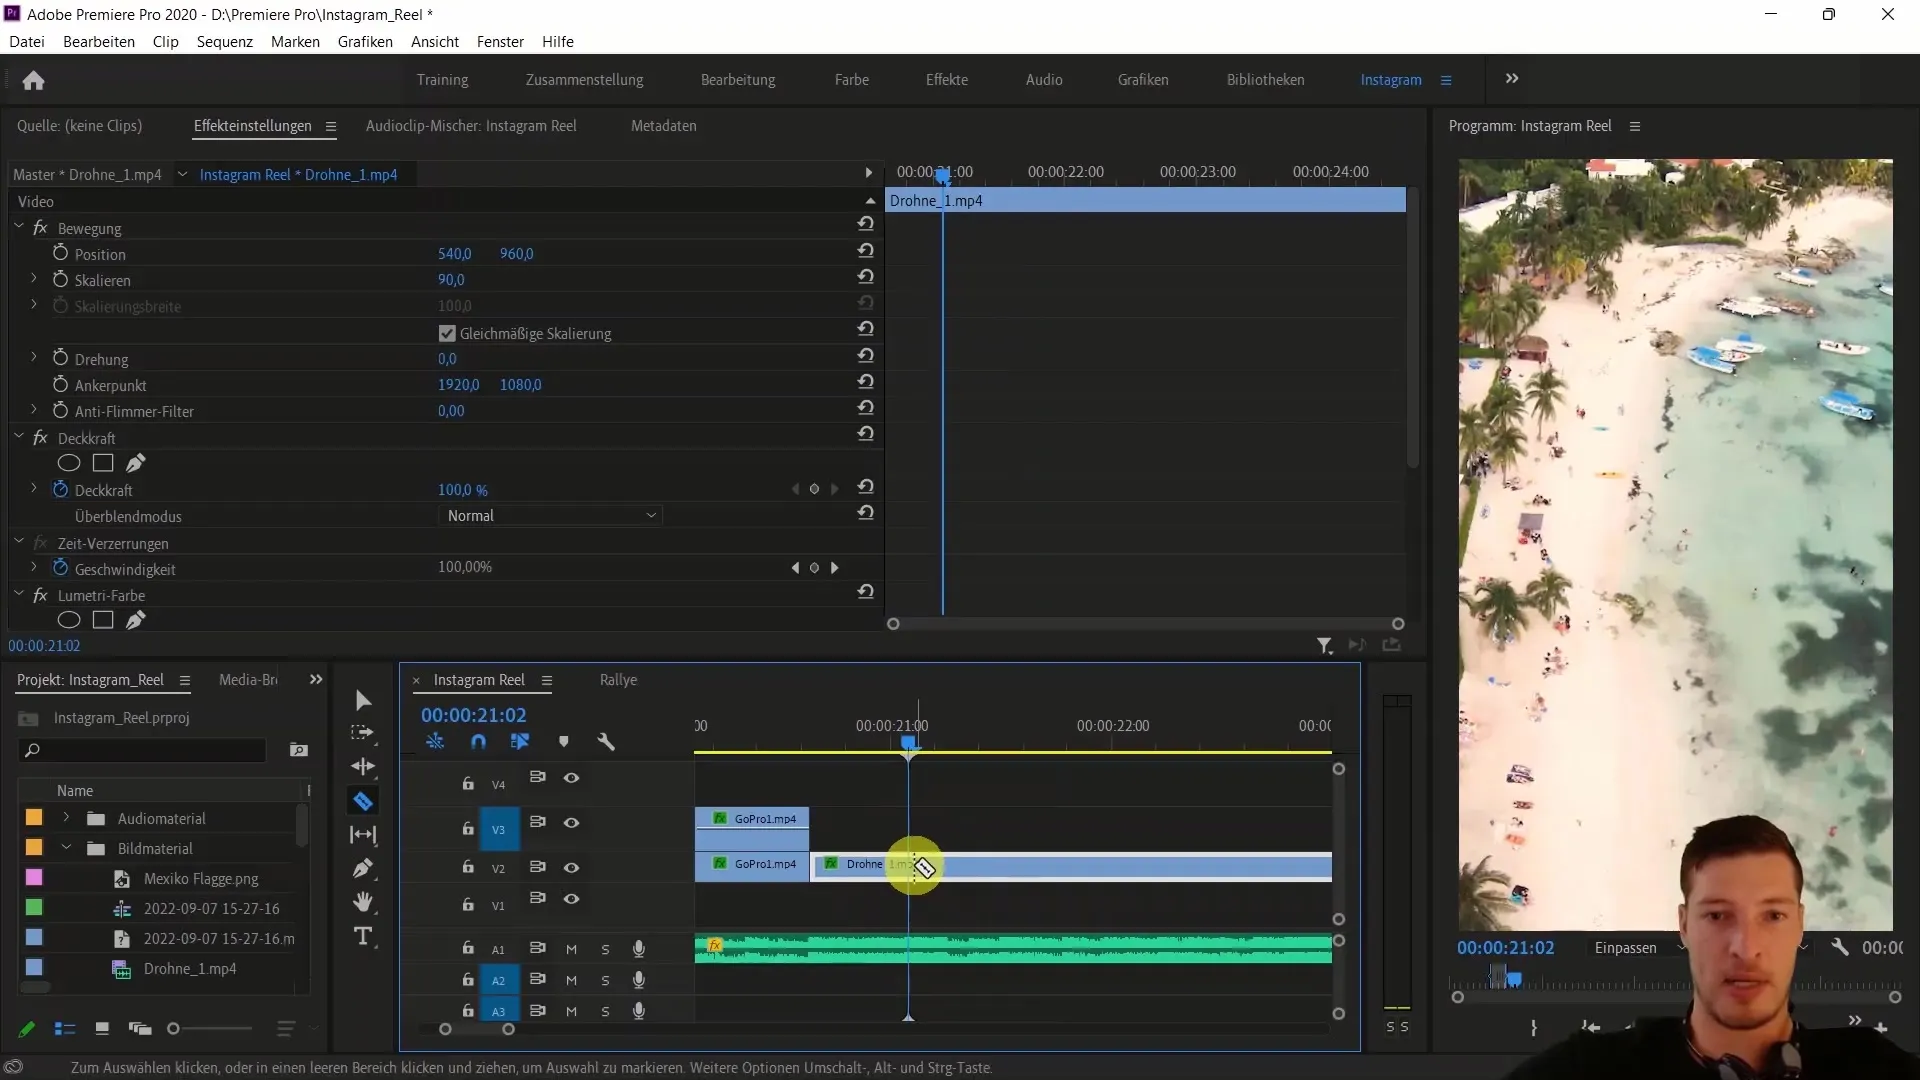This screenshot has width=1920, height=1080.
Task: Click new bin icon in project search
Action: pos(298,750)
